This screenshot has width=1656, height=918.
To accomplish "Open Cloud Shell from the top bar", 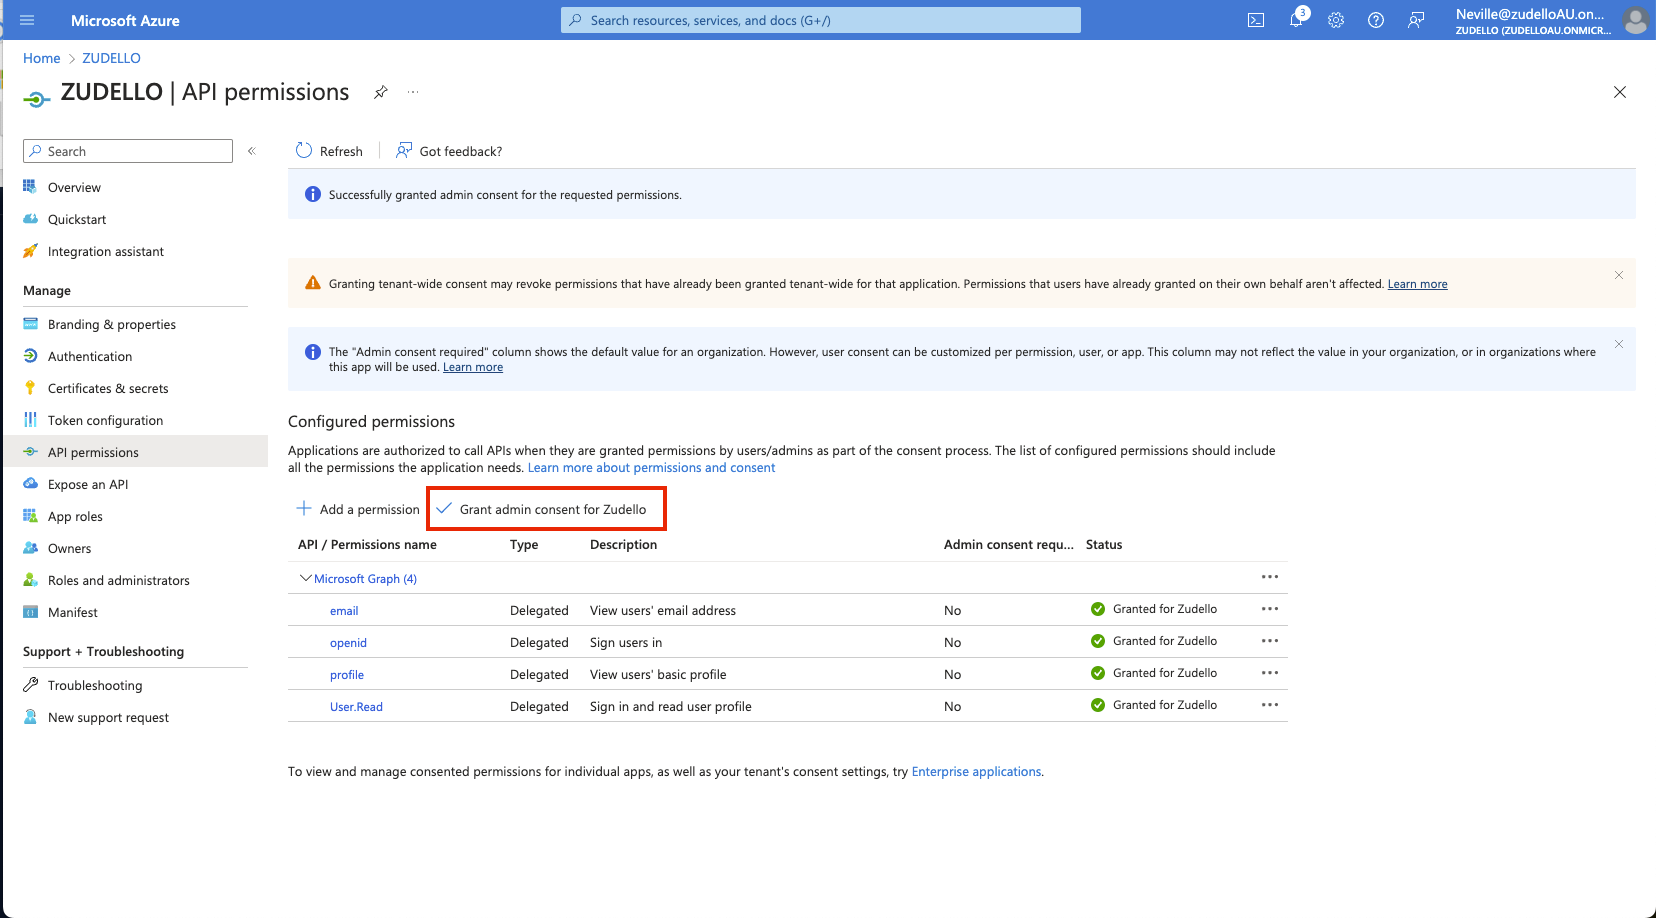I will point(1256,20).
